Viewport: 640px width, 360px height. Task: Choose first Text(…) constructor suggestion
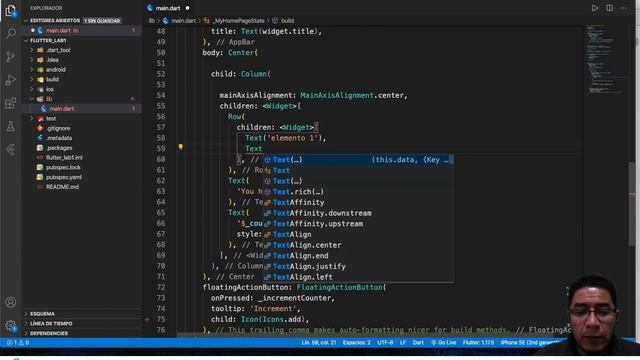pos(358,160)
